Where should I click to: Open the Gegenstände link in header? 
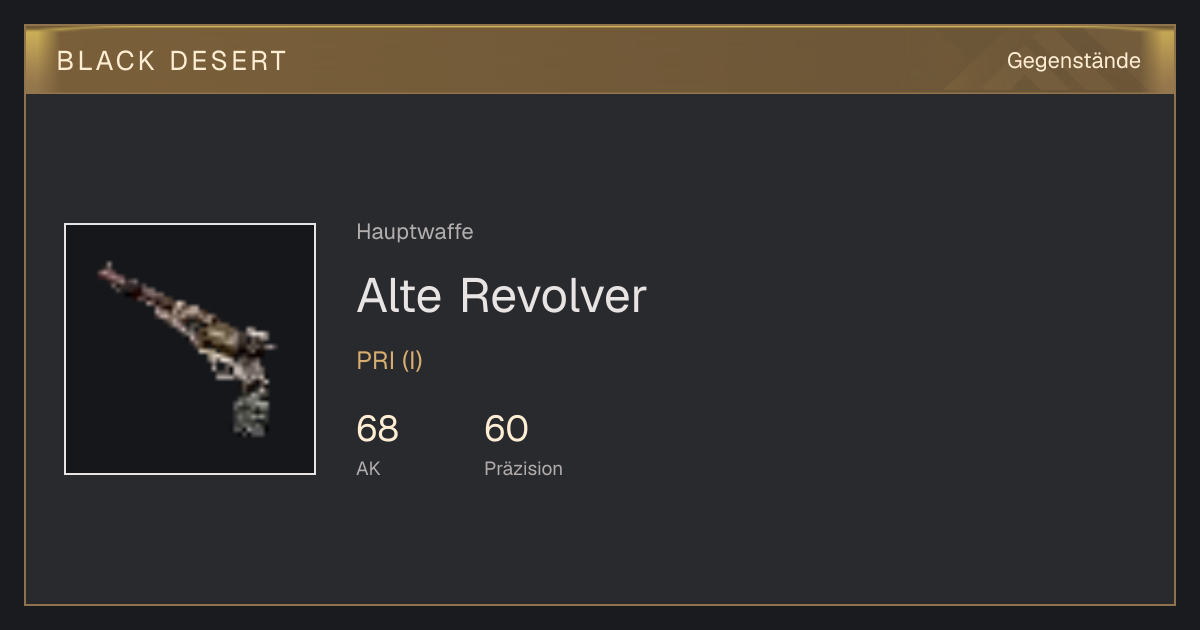[x=1073, y=61]
